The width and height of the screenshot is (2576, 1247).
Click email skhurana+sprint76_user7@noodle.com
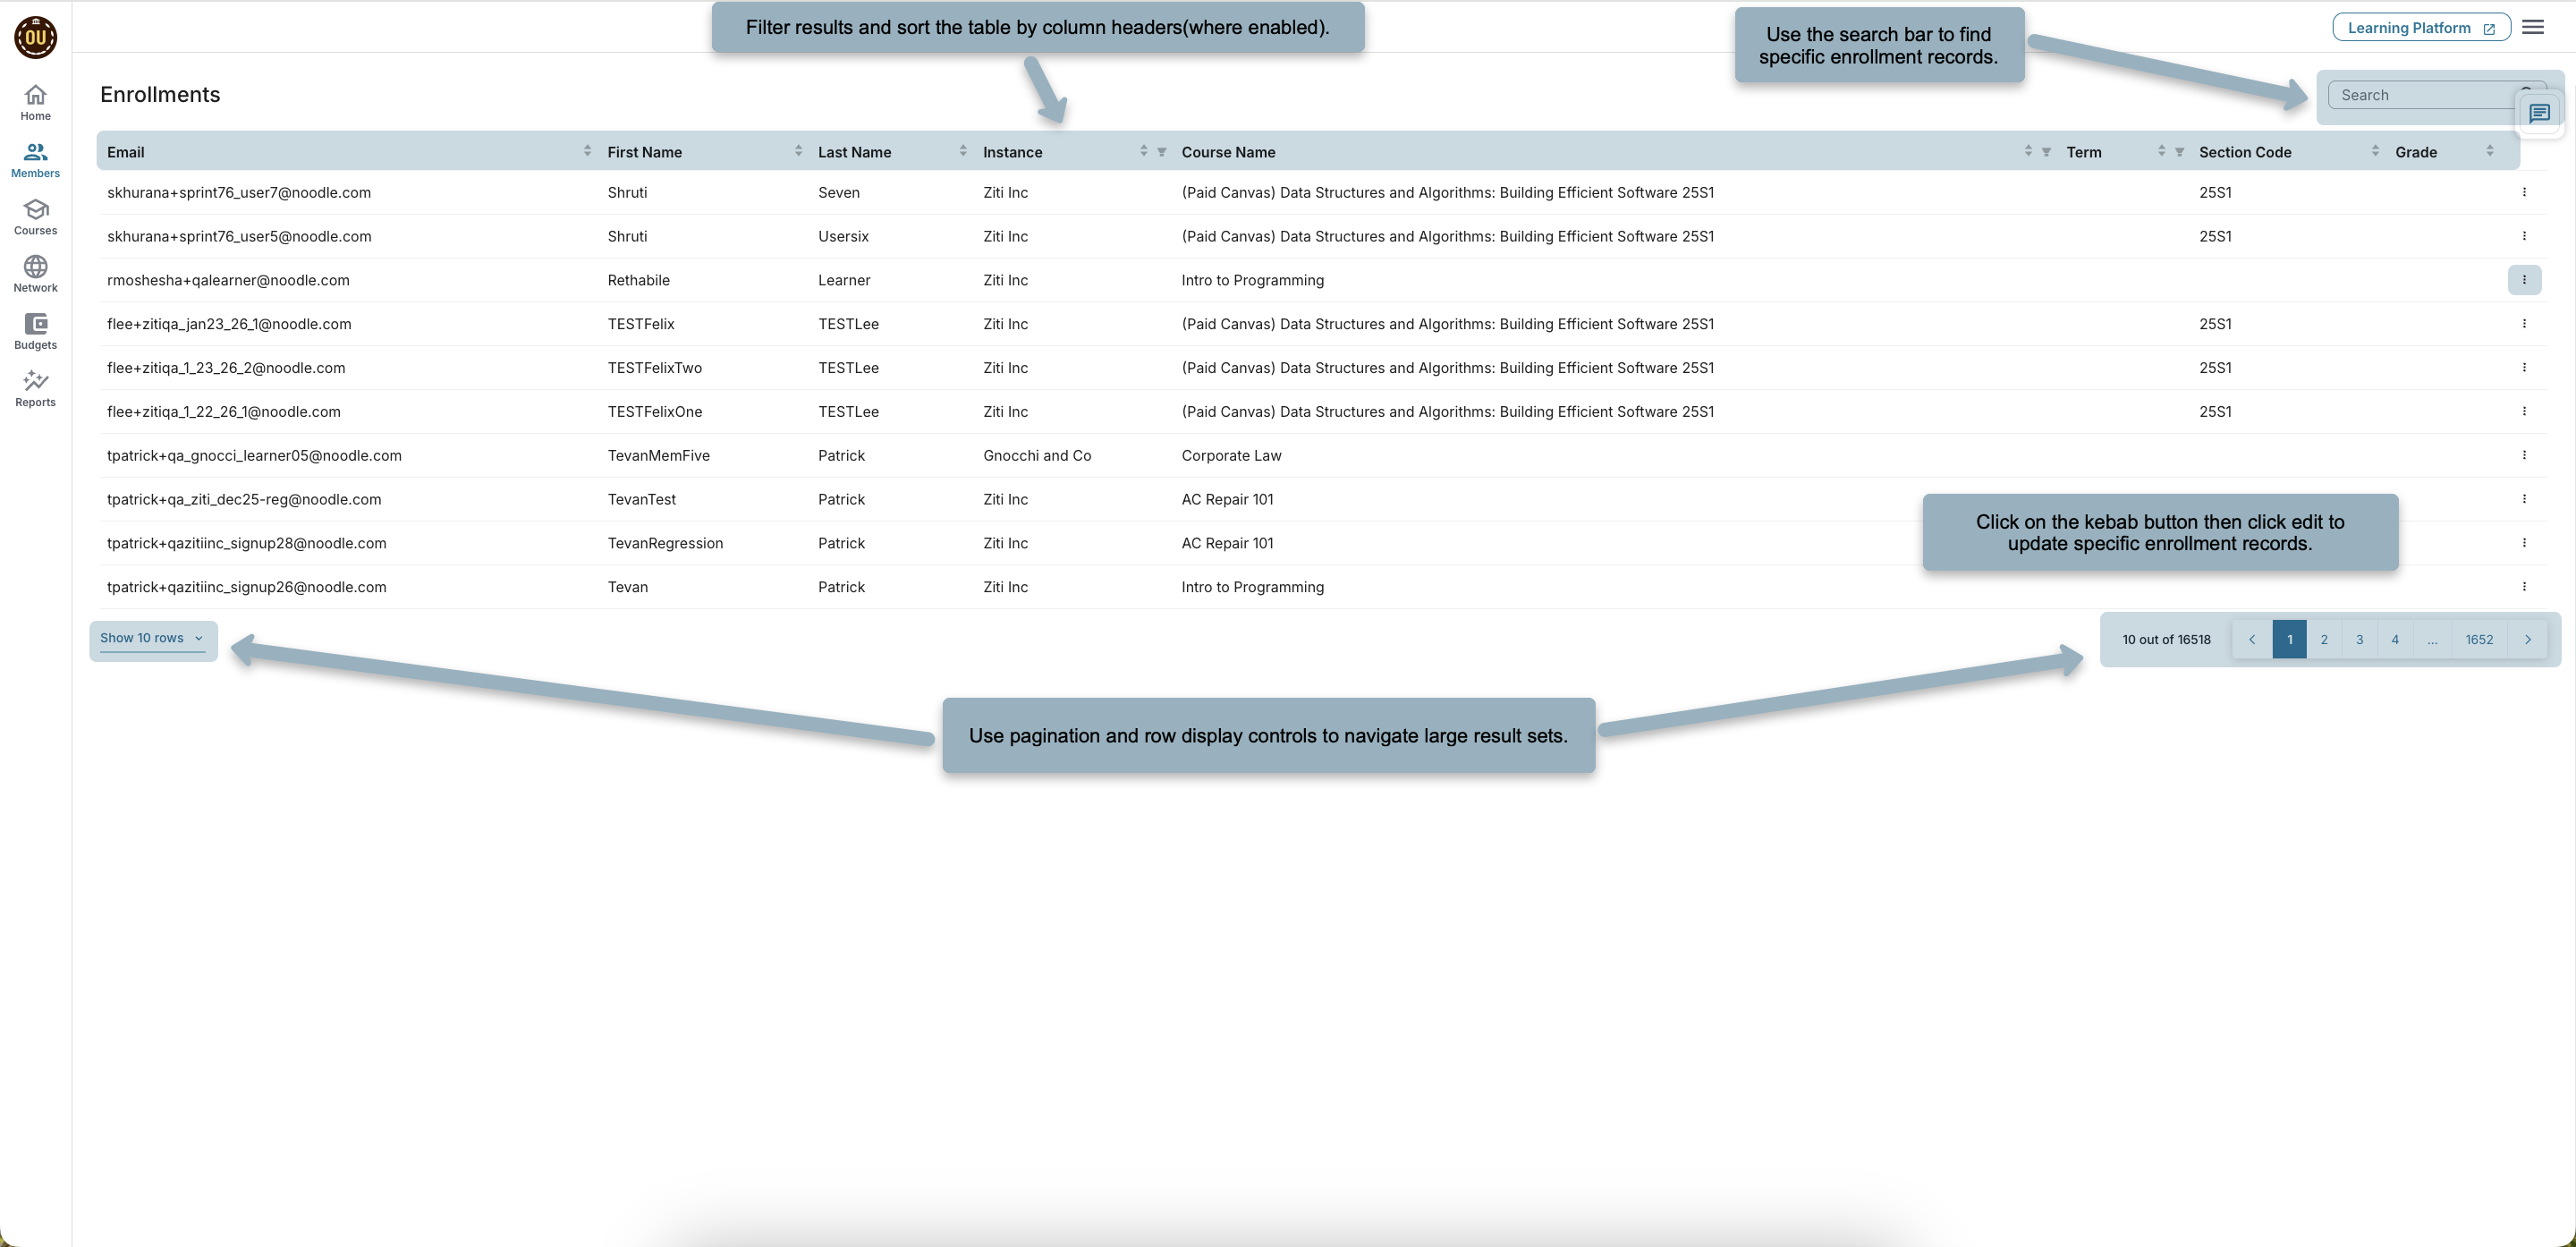[239, 193]
